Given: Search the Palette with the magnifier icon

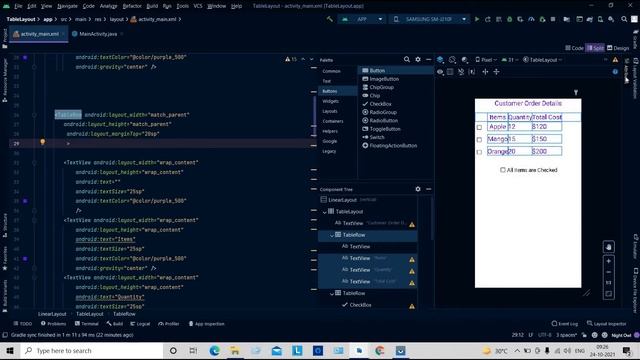Looking at the screenshot, I should click(x=407, y=60).
